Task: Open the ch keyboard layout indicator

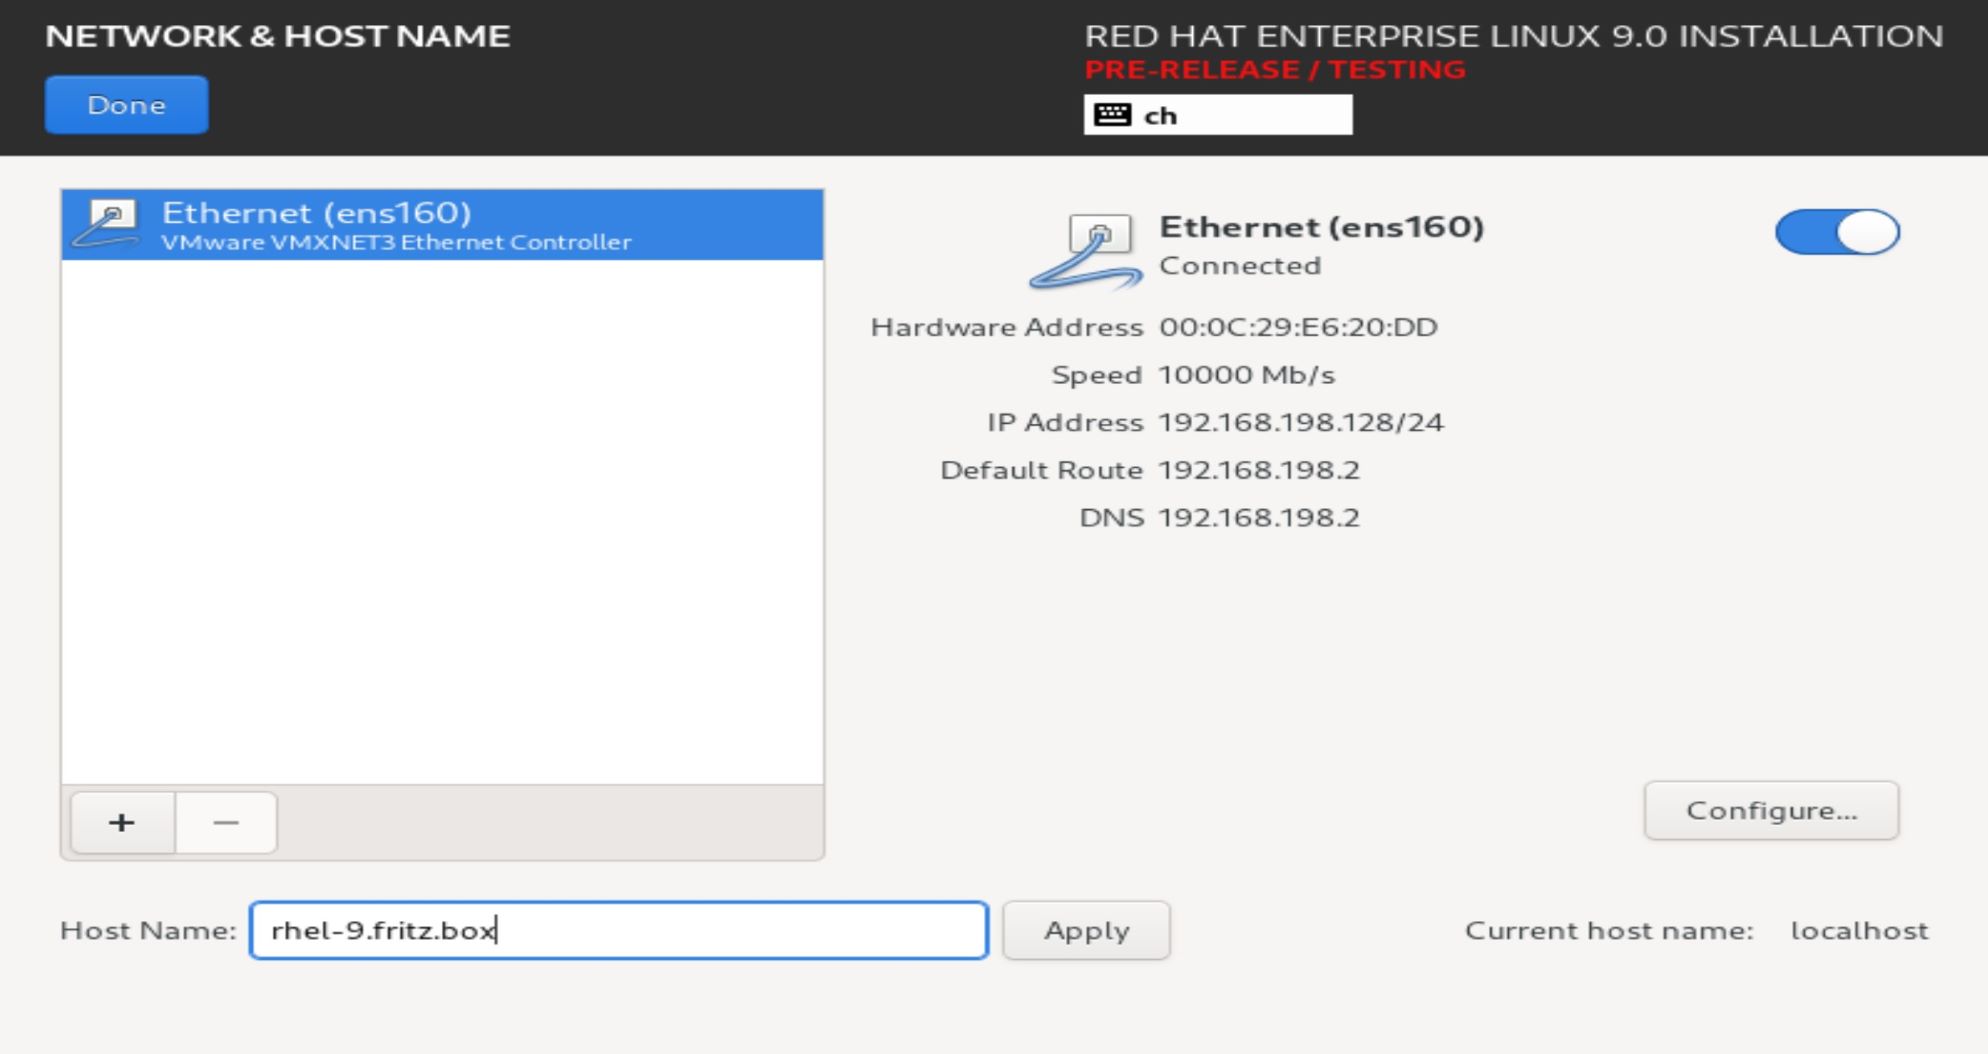Action: click(x=1218, y=115)
